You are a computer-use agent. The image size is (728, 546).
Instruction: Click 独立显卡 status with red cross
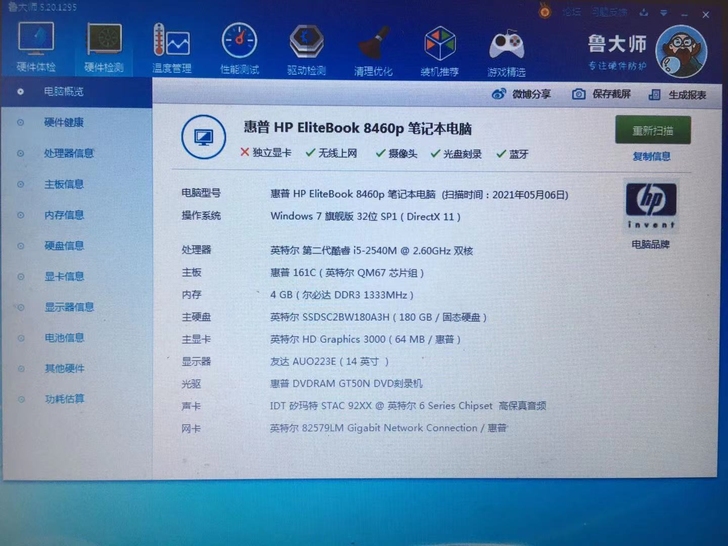pos(266,153)
